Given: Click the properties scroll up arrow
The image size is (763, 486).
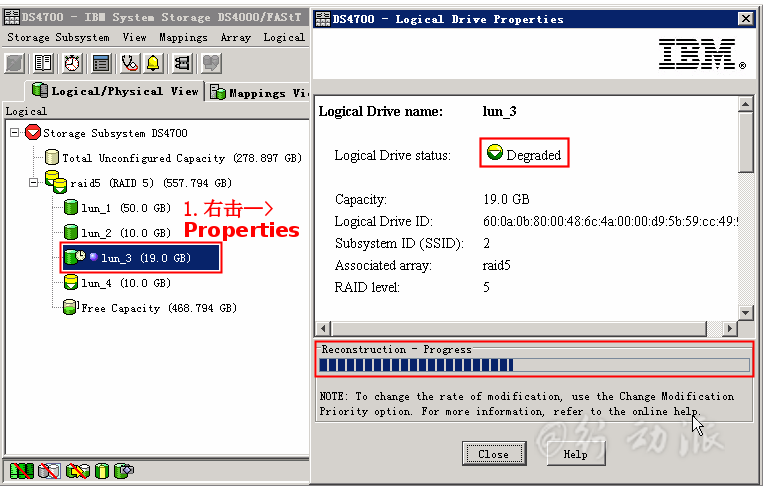Looking at the screenshot, I should (745, 104).
